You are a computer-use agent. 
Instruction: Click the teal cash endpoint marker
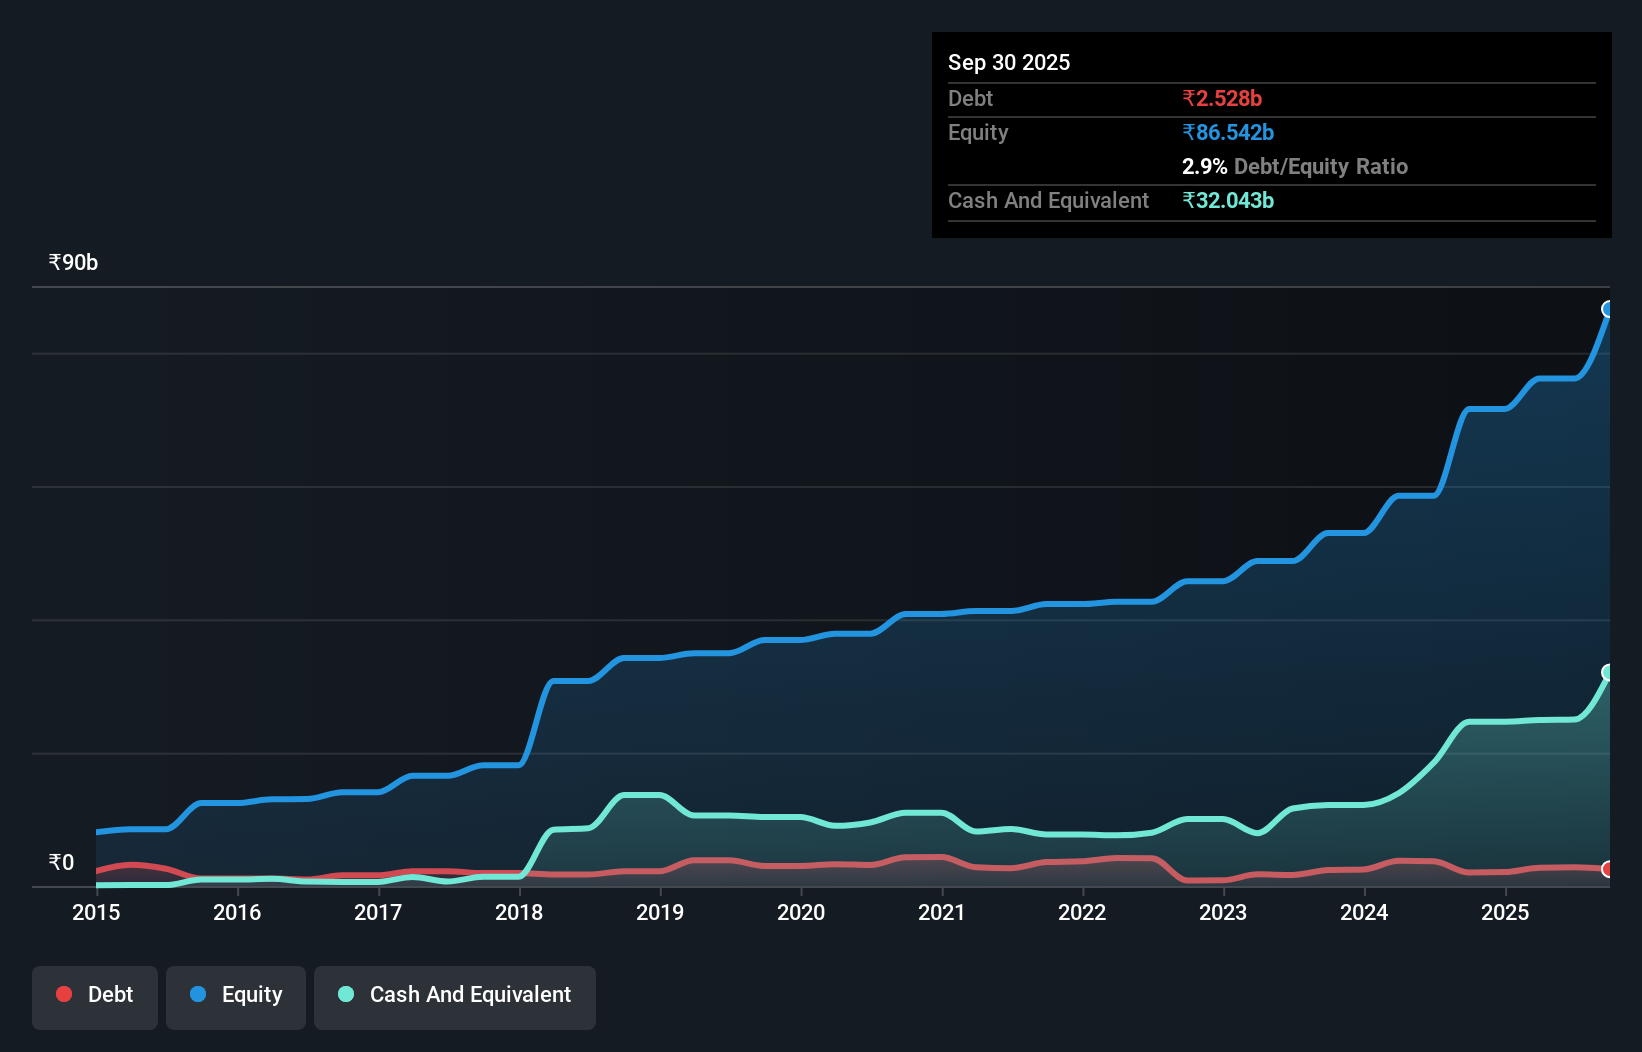pos(1607,671)
